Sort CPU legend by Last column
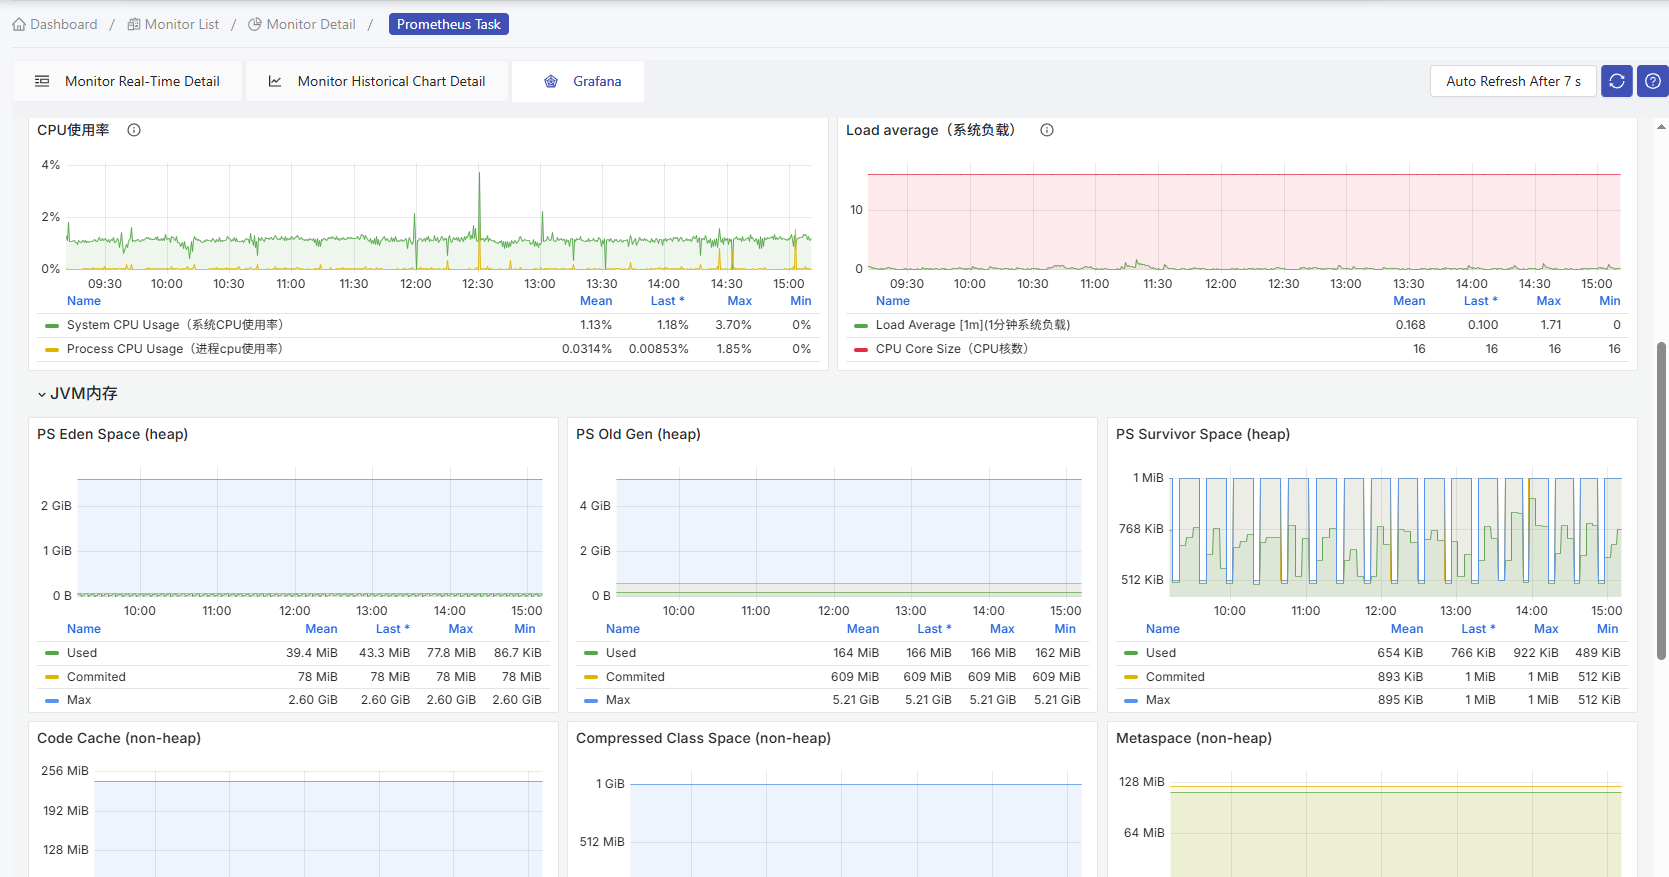 tap(666, 301)
